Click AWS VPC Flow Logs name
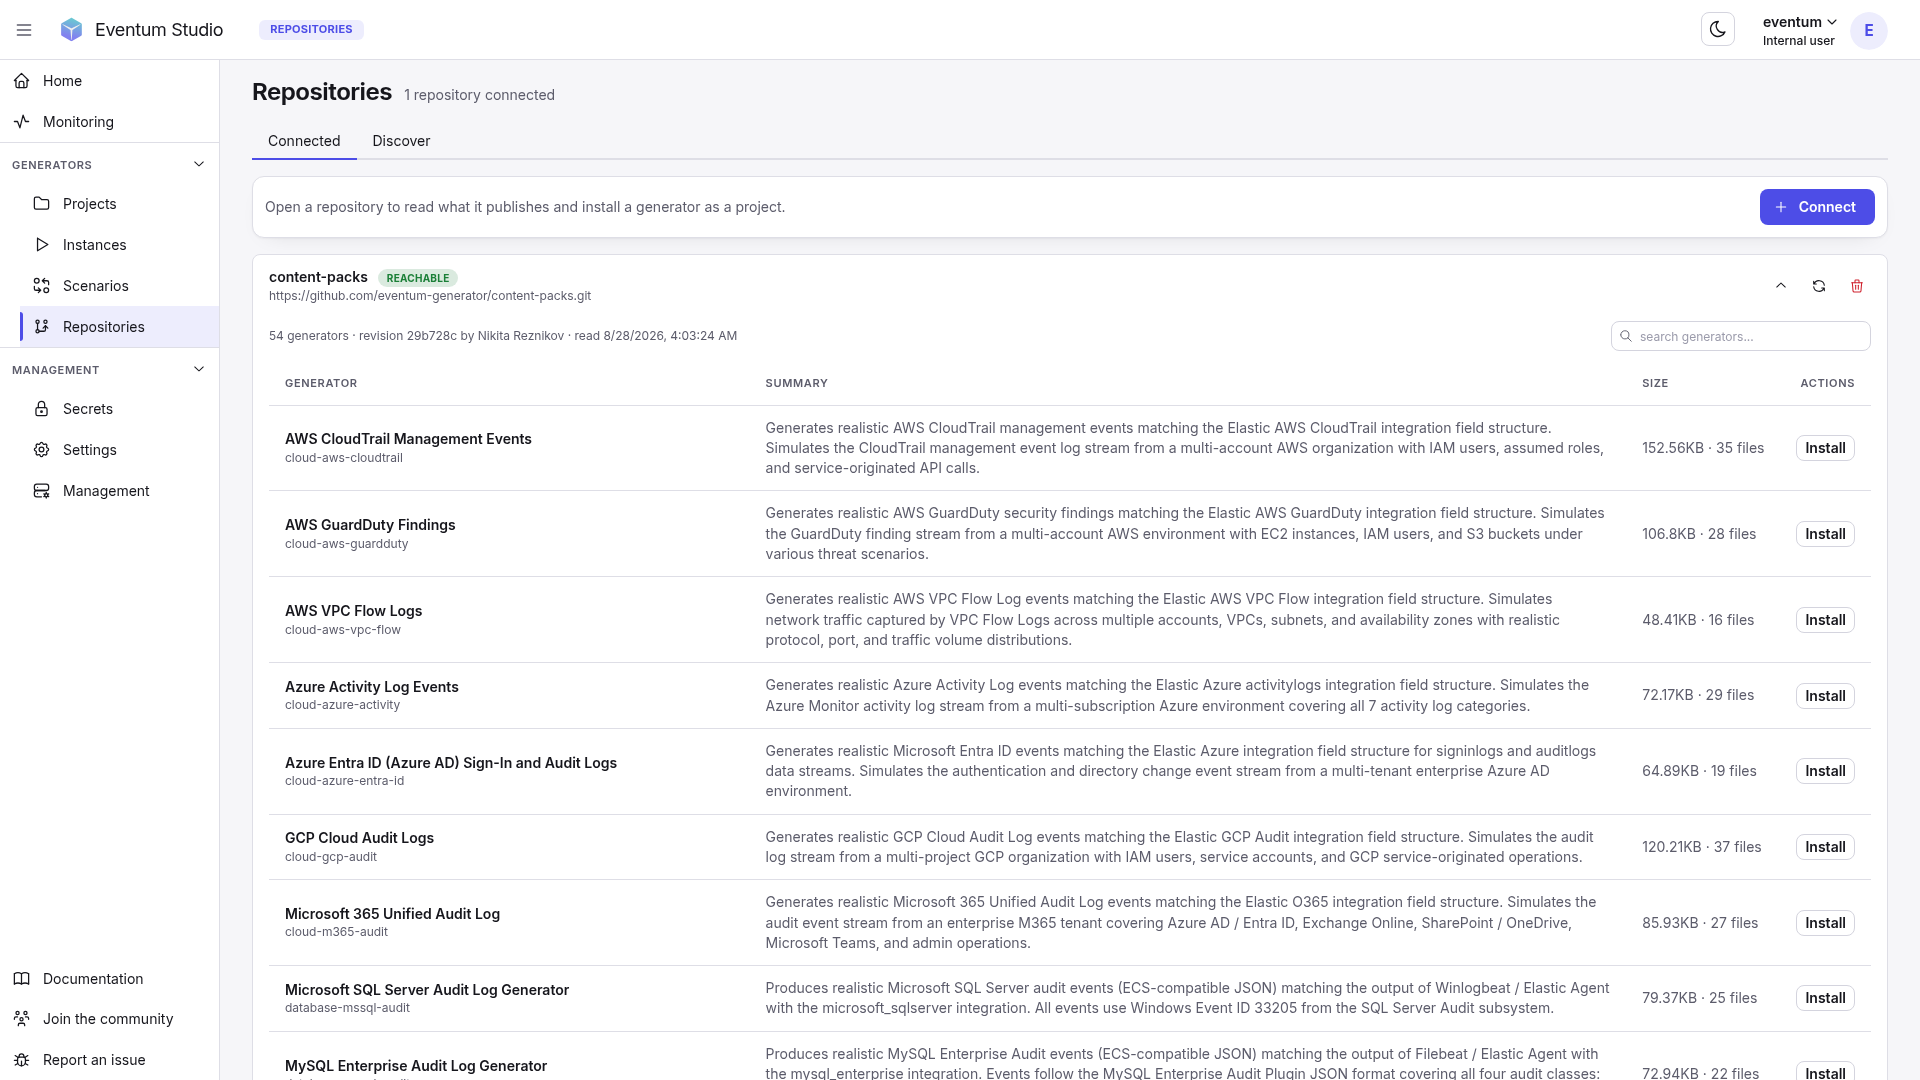 pyautogui.click(x=353, y=611)
